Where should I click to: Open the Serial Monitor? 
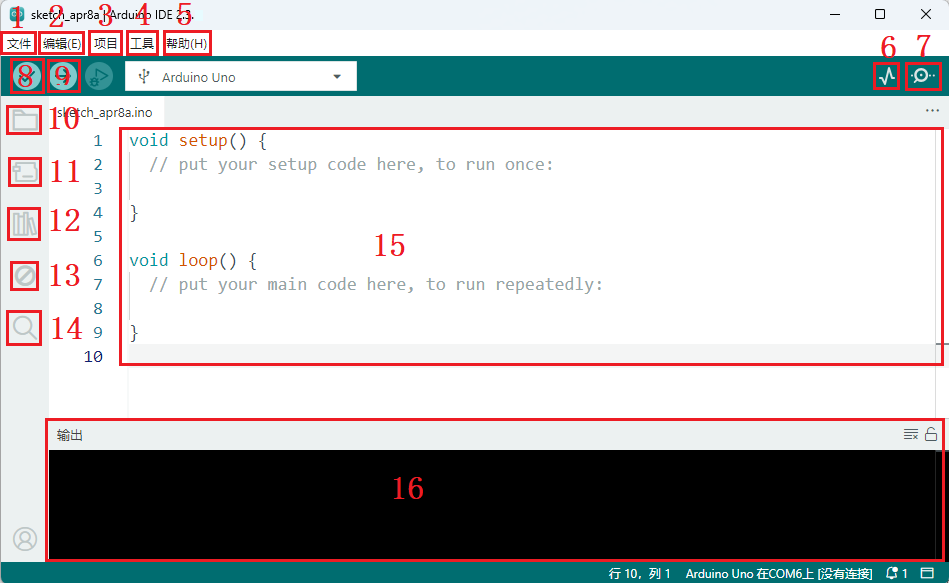923,76
